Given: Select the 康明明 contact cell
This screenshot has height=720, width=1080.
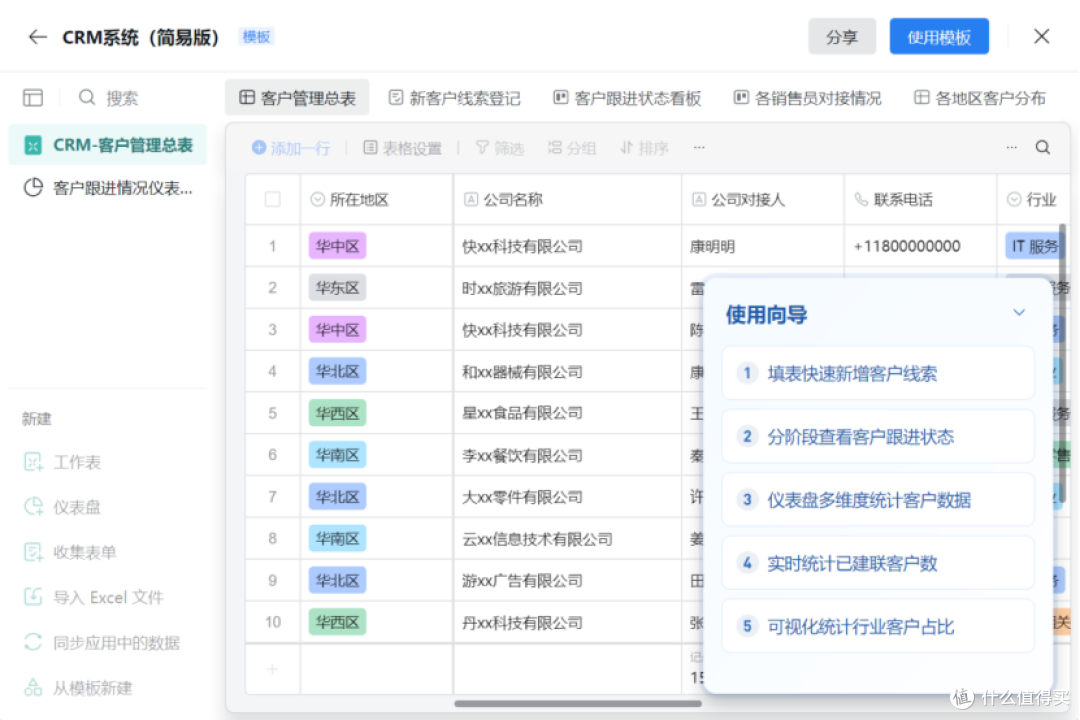Looking at the screenshot, I should (x=763, y=247).
